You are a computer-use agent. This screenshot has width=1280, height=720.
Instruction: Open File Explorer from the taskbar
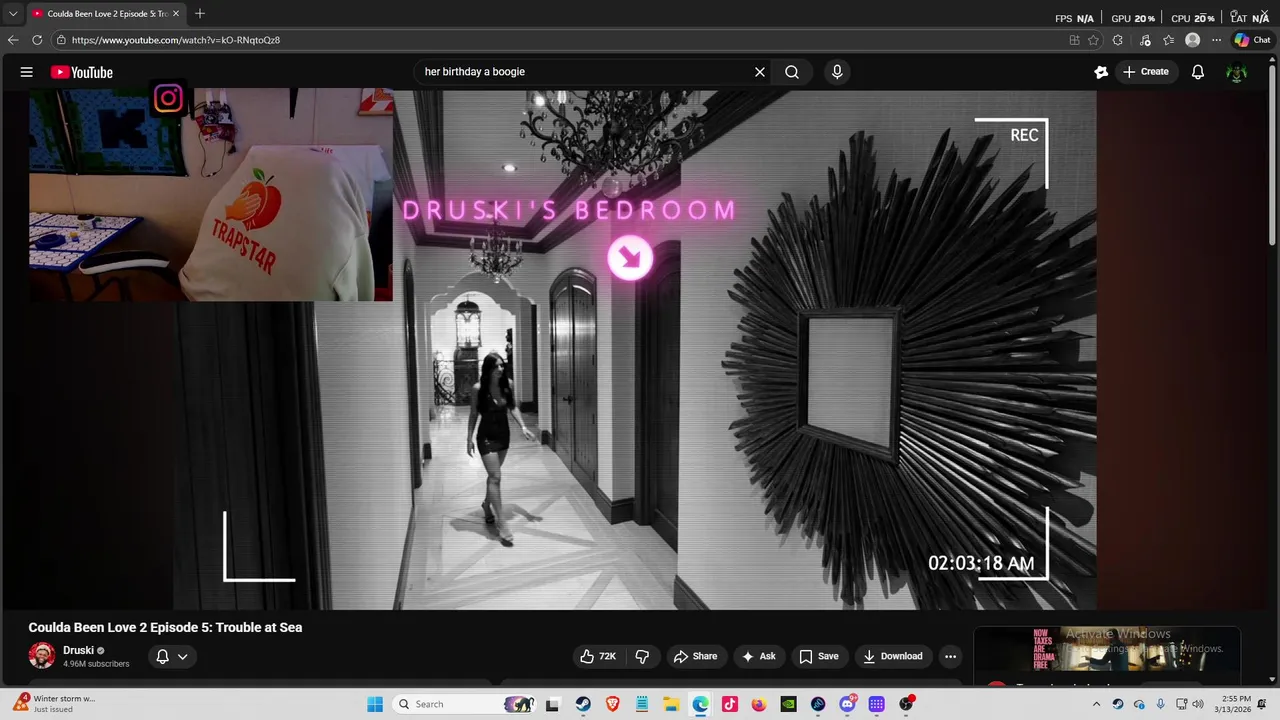point(671,704)
